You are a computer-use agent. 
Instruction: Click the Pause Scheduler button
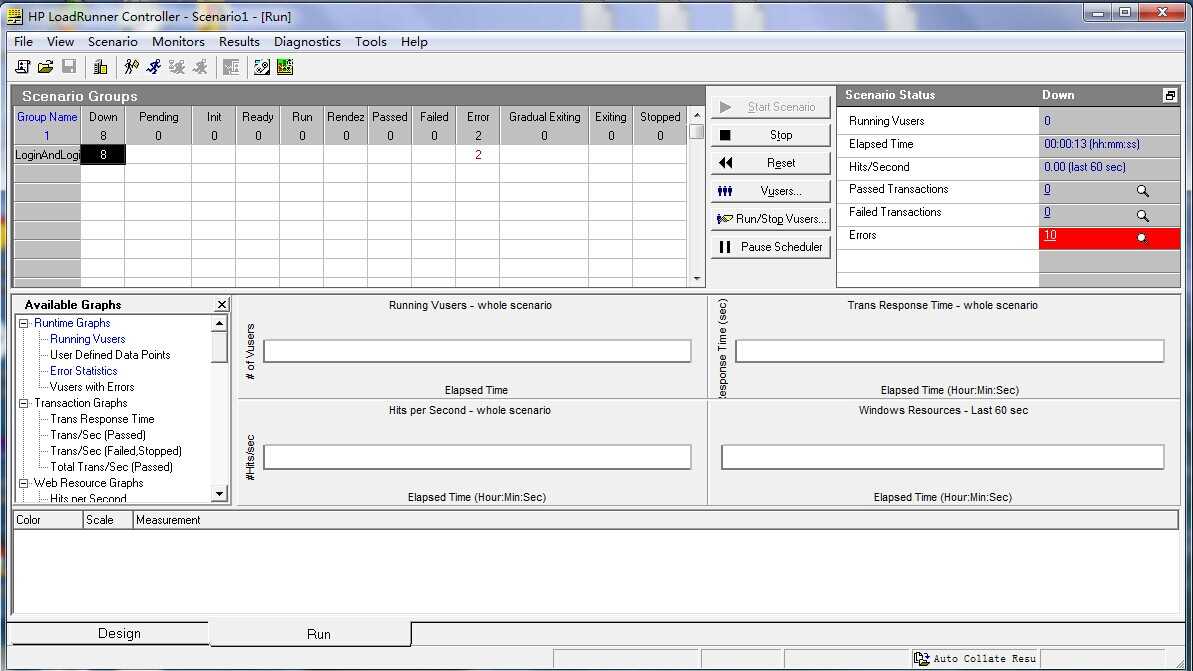771,246
